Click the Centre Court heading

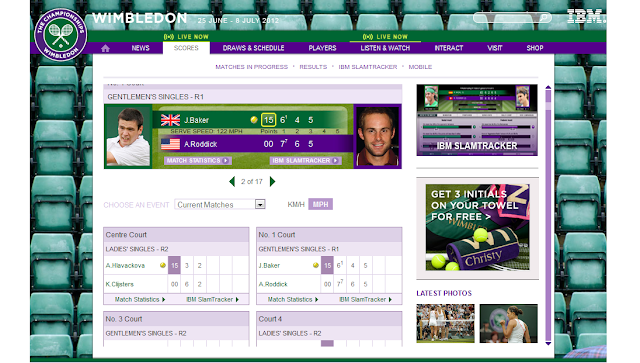[126, 235]
